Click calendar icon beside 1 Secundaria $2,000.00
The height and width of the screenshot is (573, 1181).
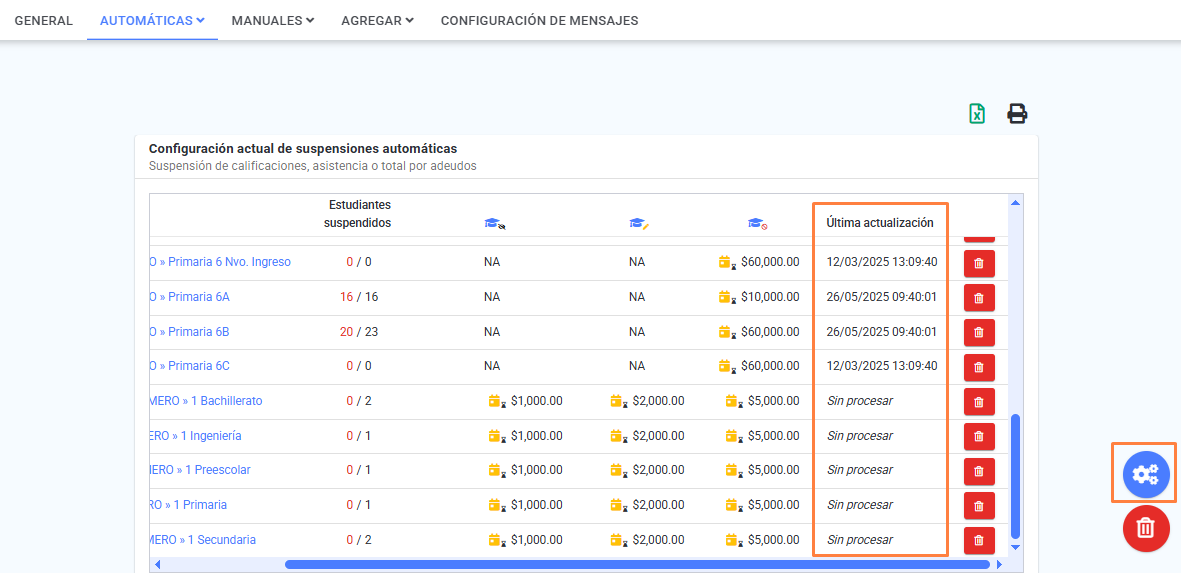tap(618, 540)
